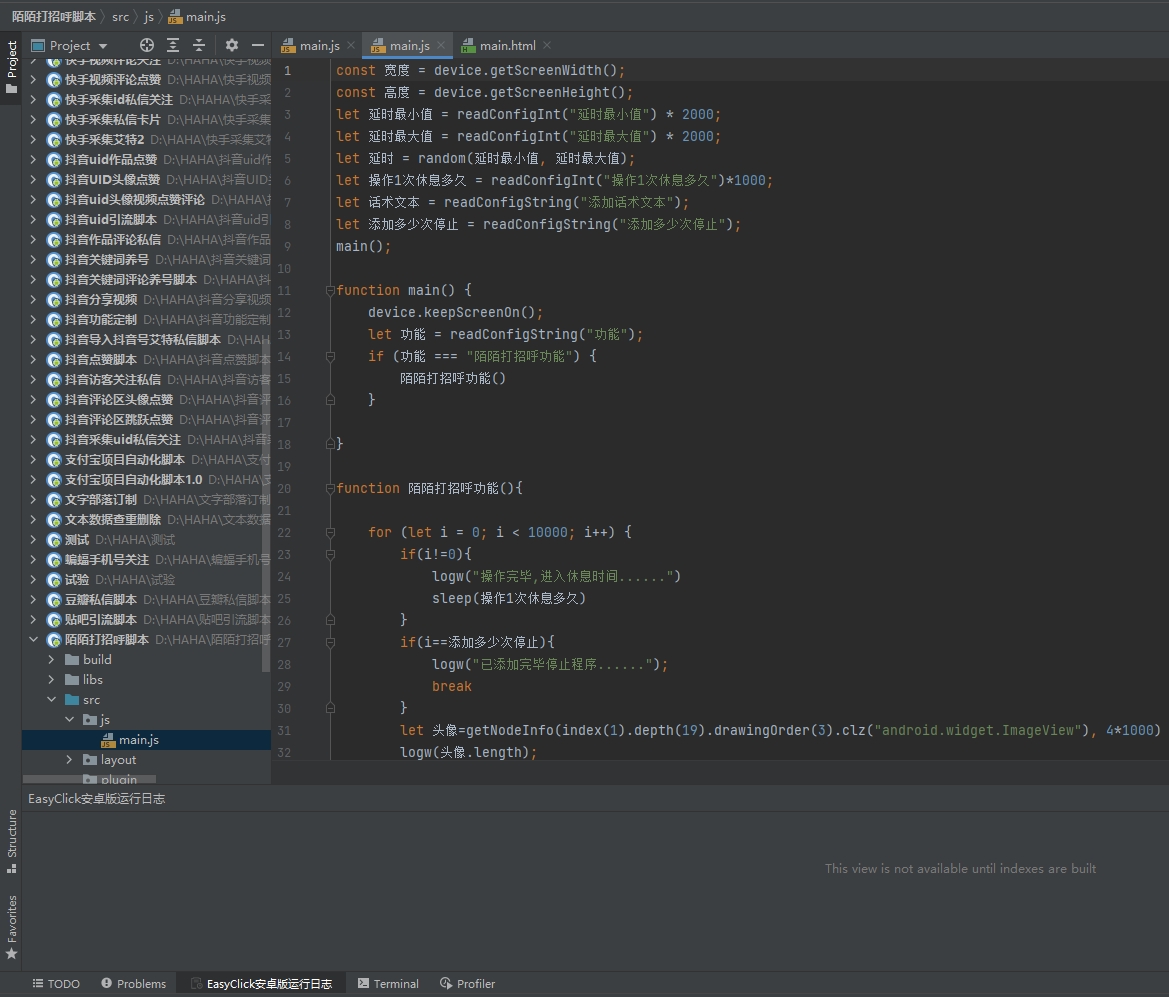Select the 快手采集私信卡片 project

[146, 119]
